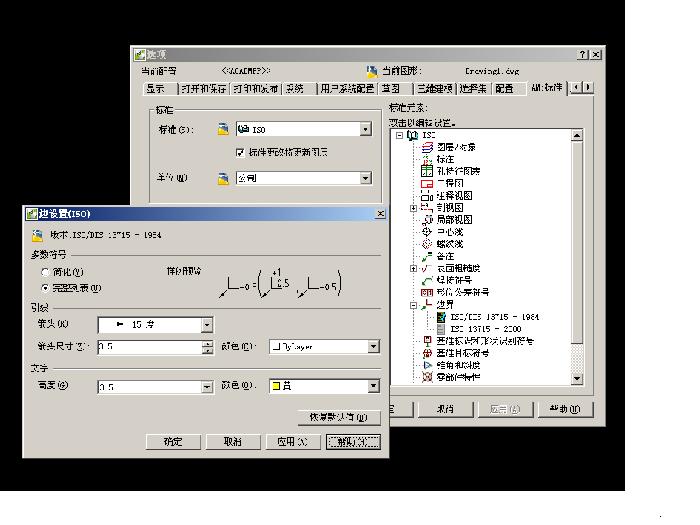
Task: Click drawing icon beside the 标准 (S) dropdown
Action: (x=223, y=129)
